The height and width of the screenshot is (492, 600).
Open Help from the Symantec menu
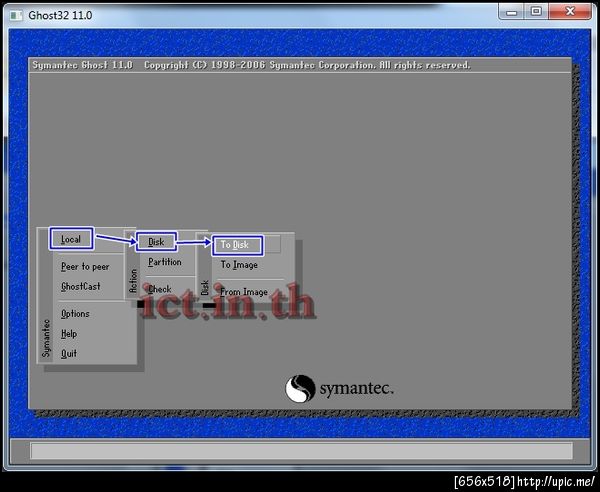[x=69, y=334]
